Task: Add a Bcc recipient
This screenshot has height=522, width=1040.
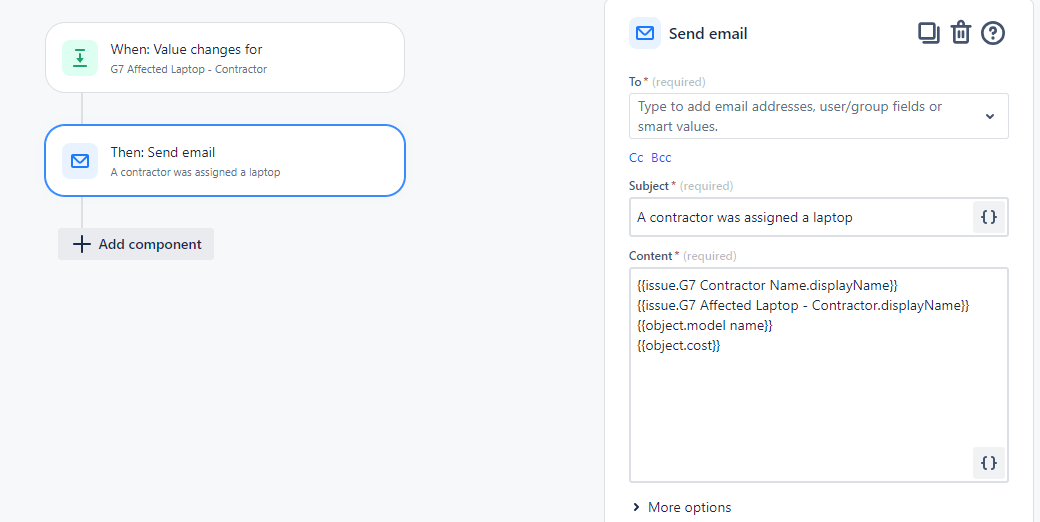Action: tap(661, 158)
